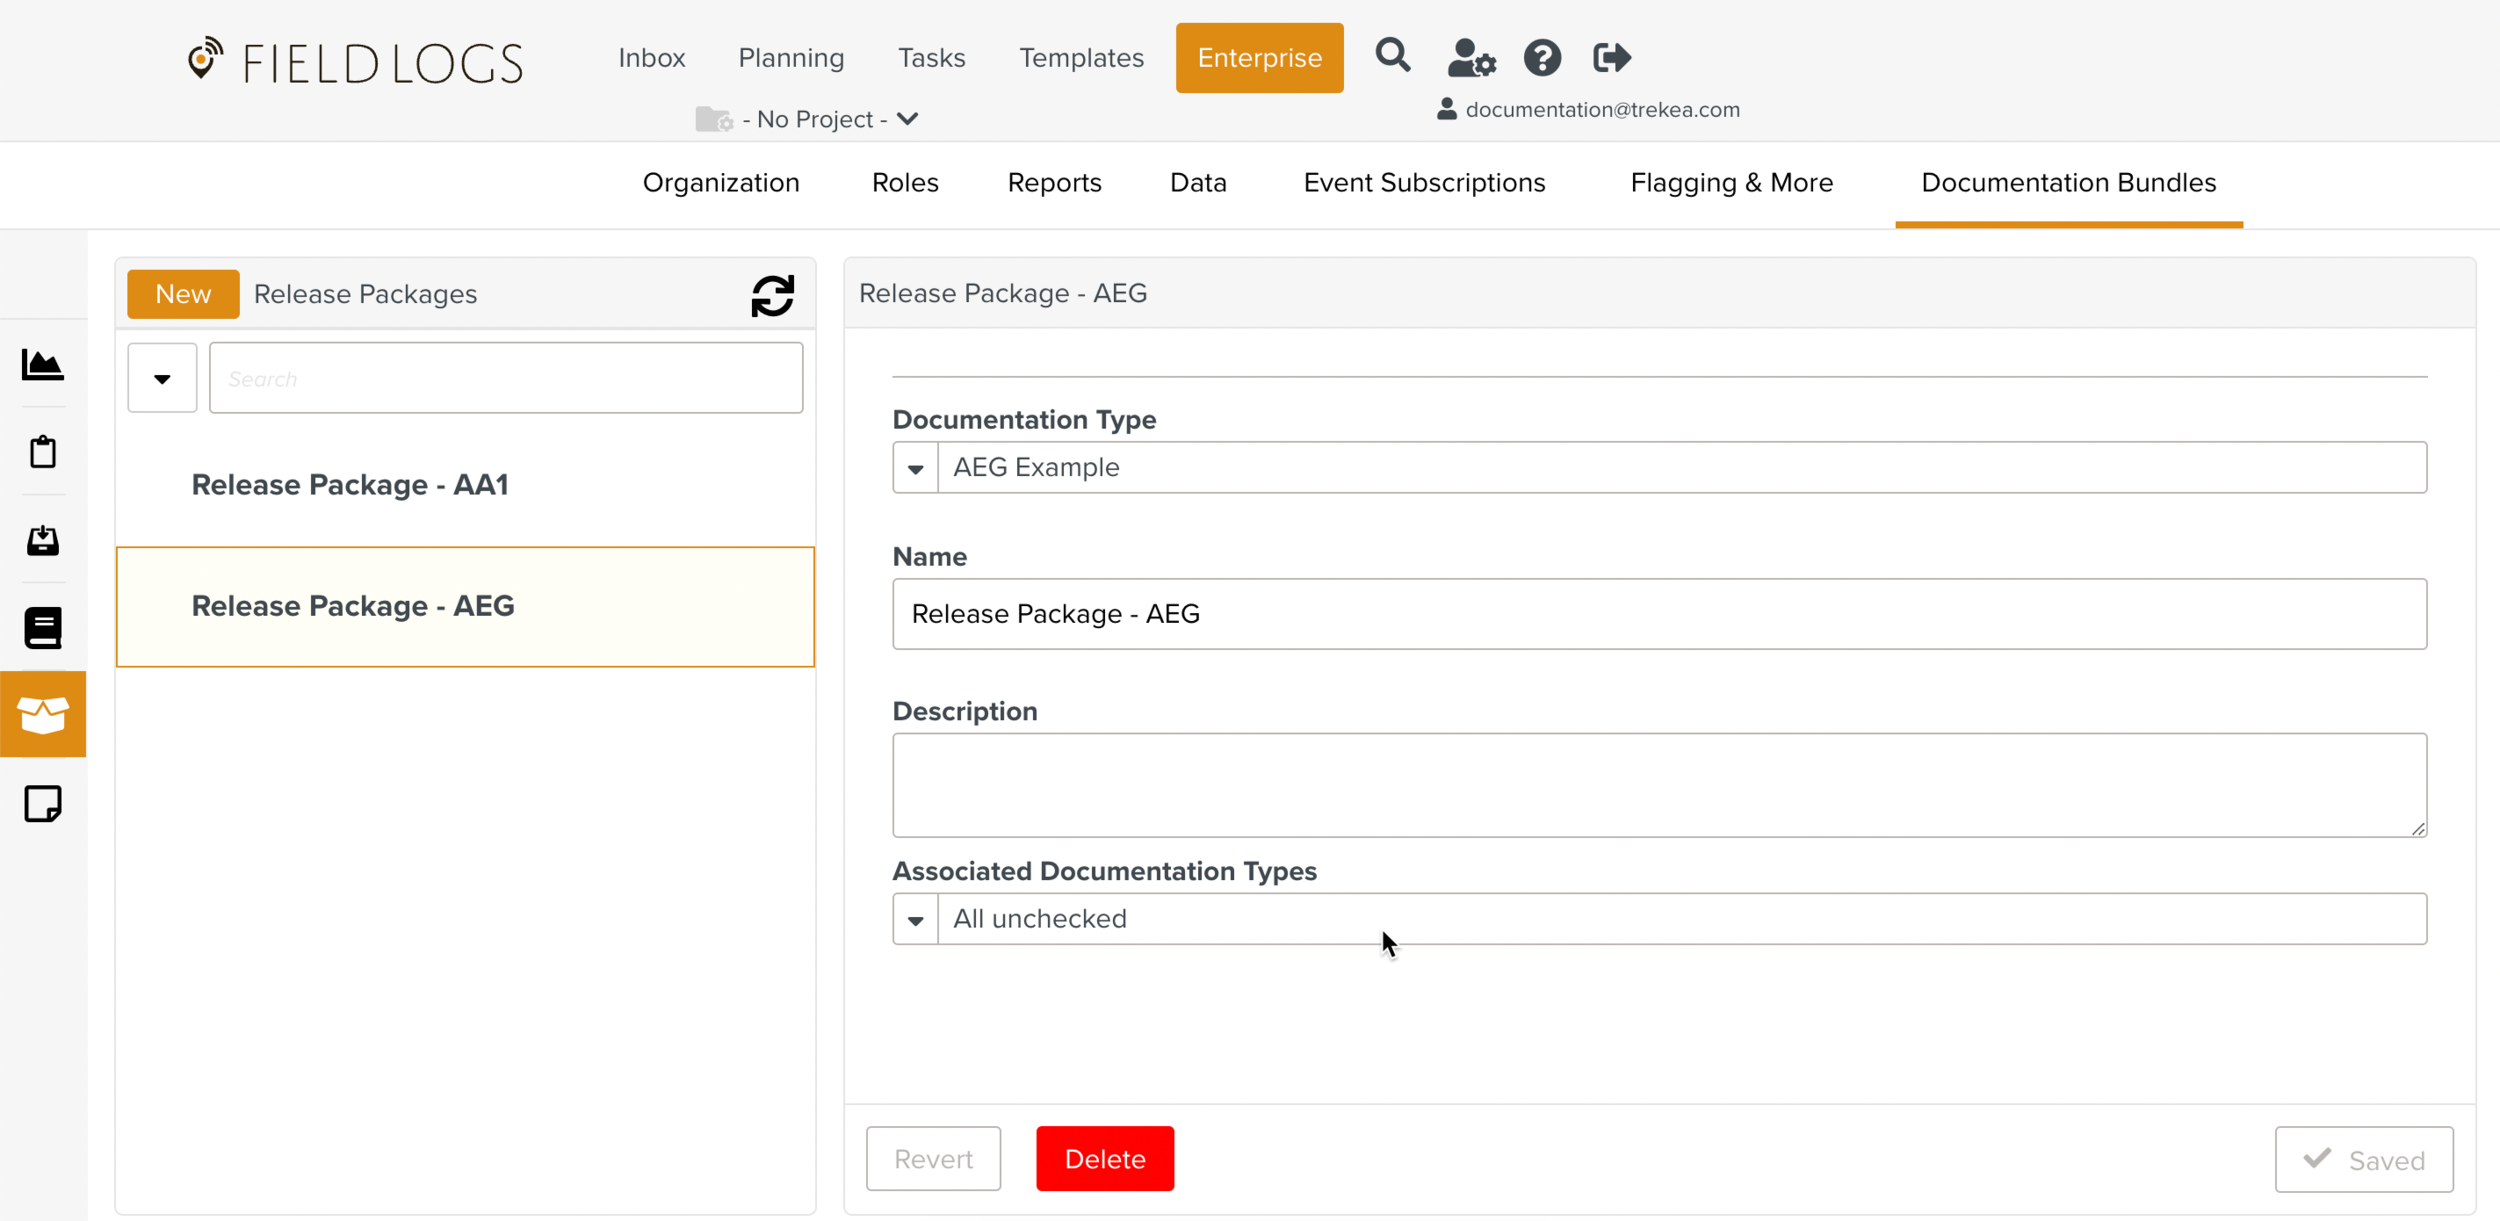Refresh the Release Packages list
The height and width of the screenshot is (1221, 2500).
[x=772, y=296]
